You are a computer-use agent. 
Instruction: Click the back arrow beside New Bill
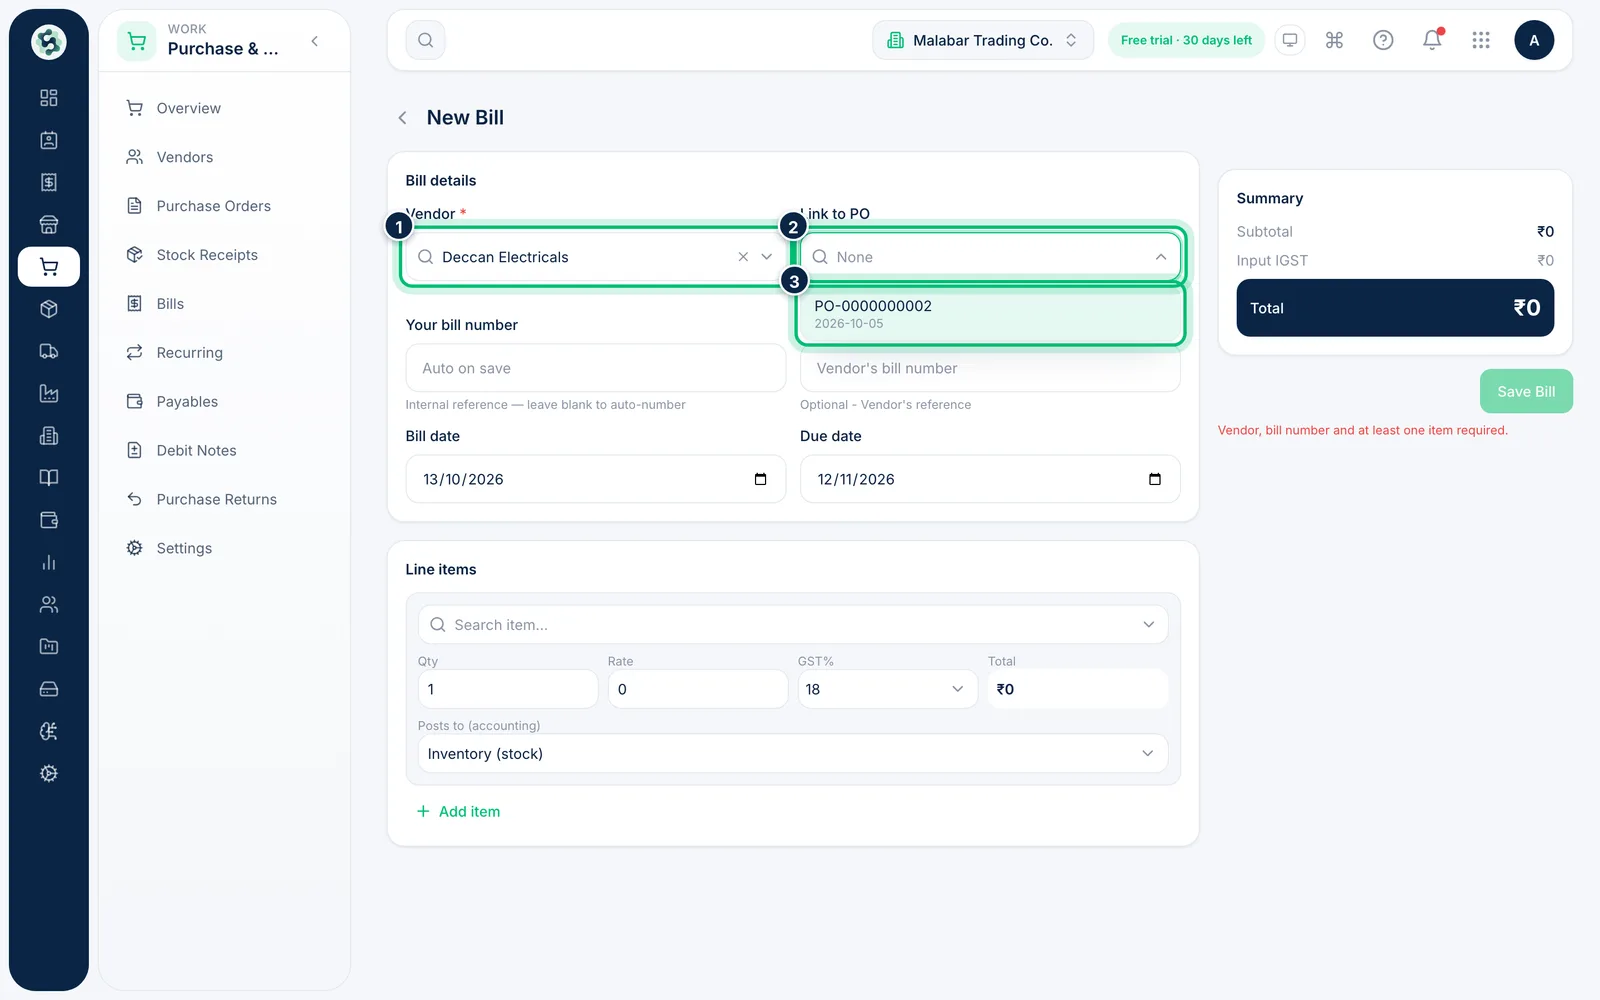(x=402, y=118)
